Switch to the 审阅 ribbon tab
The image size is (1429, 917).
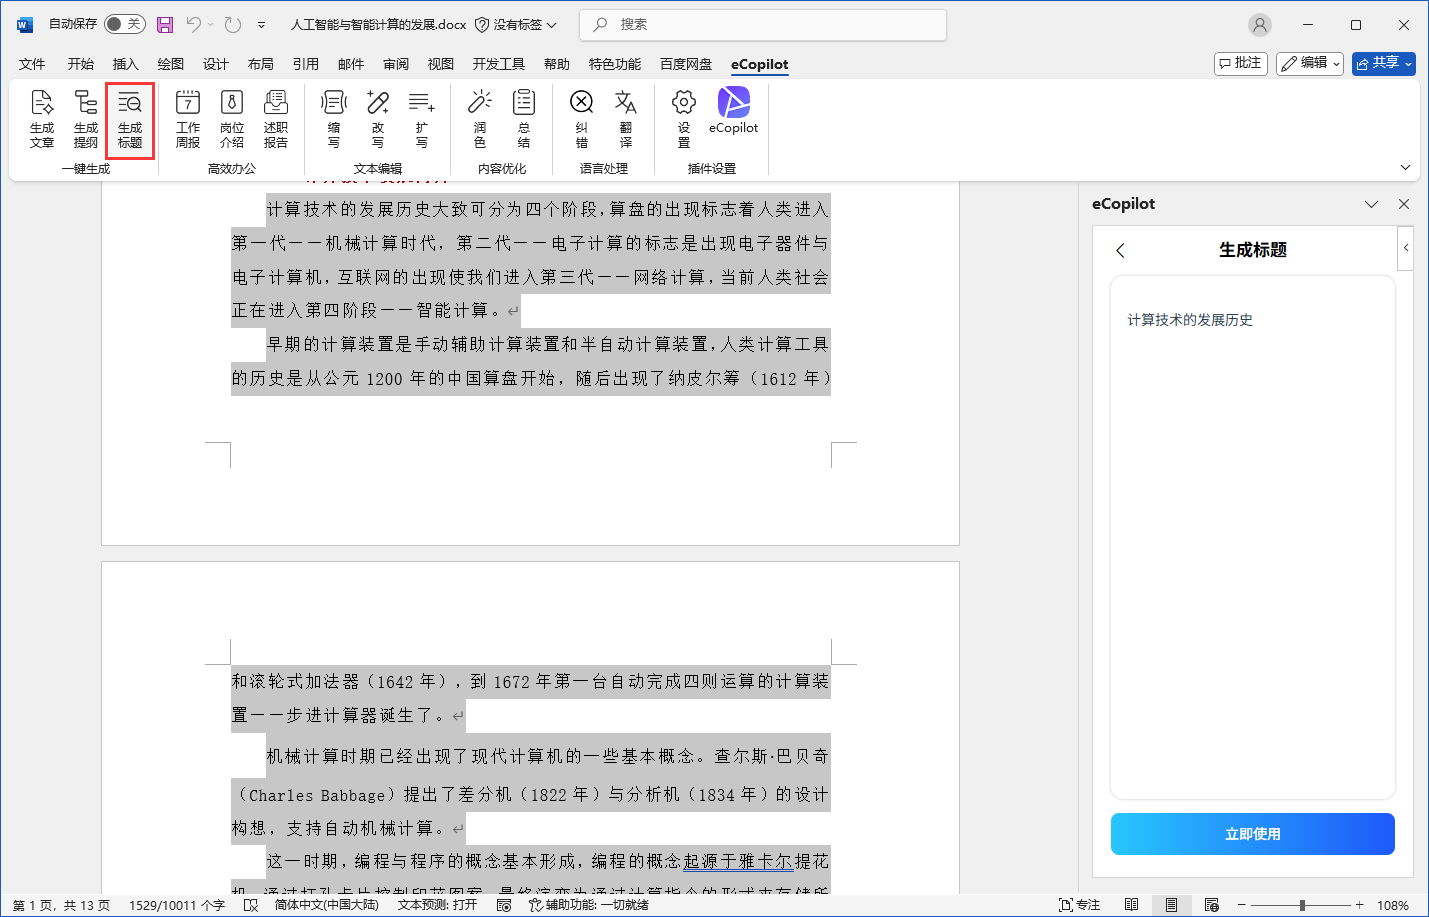point(395,63)
